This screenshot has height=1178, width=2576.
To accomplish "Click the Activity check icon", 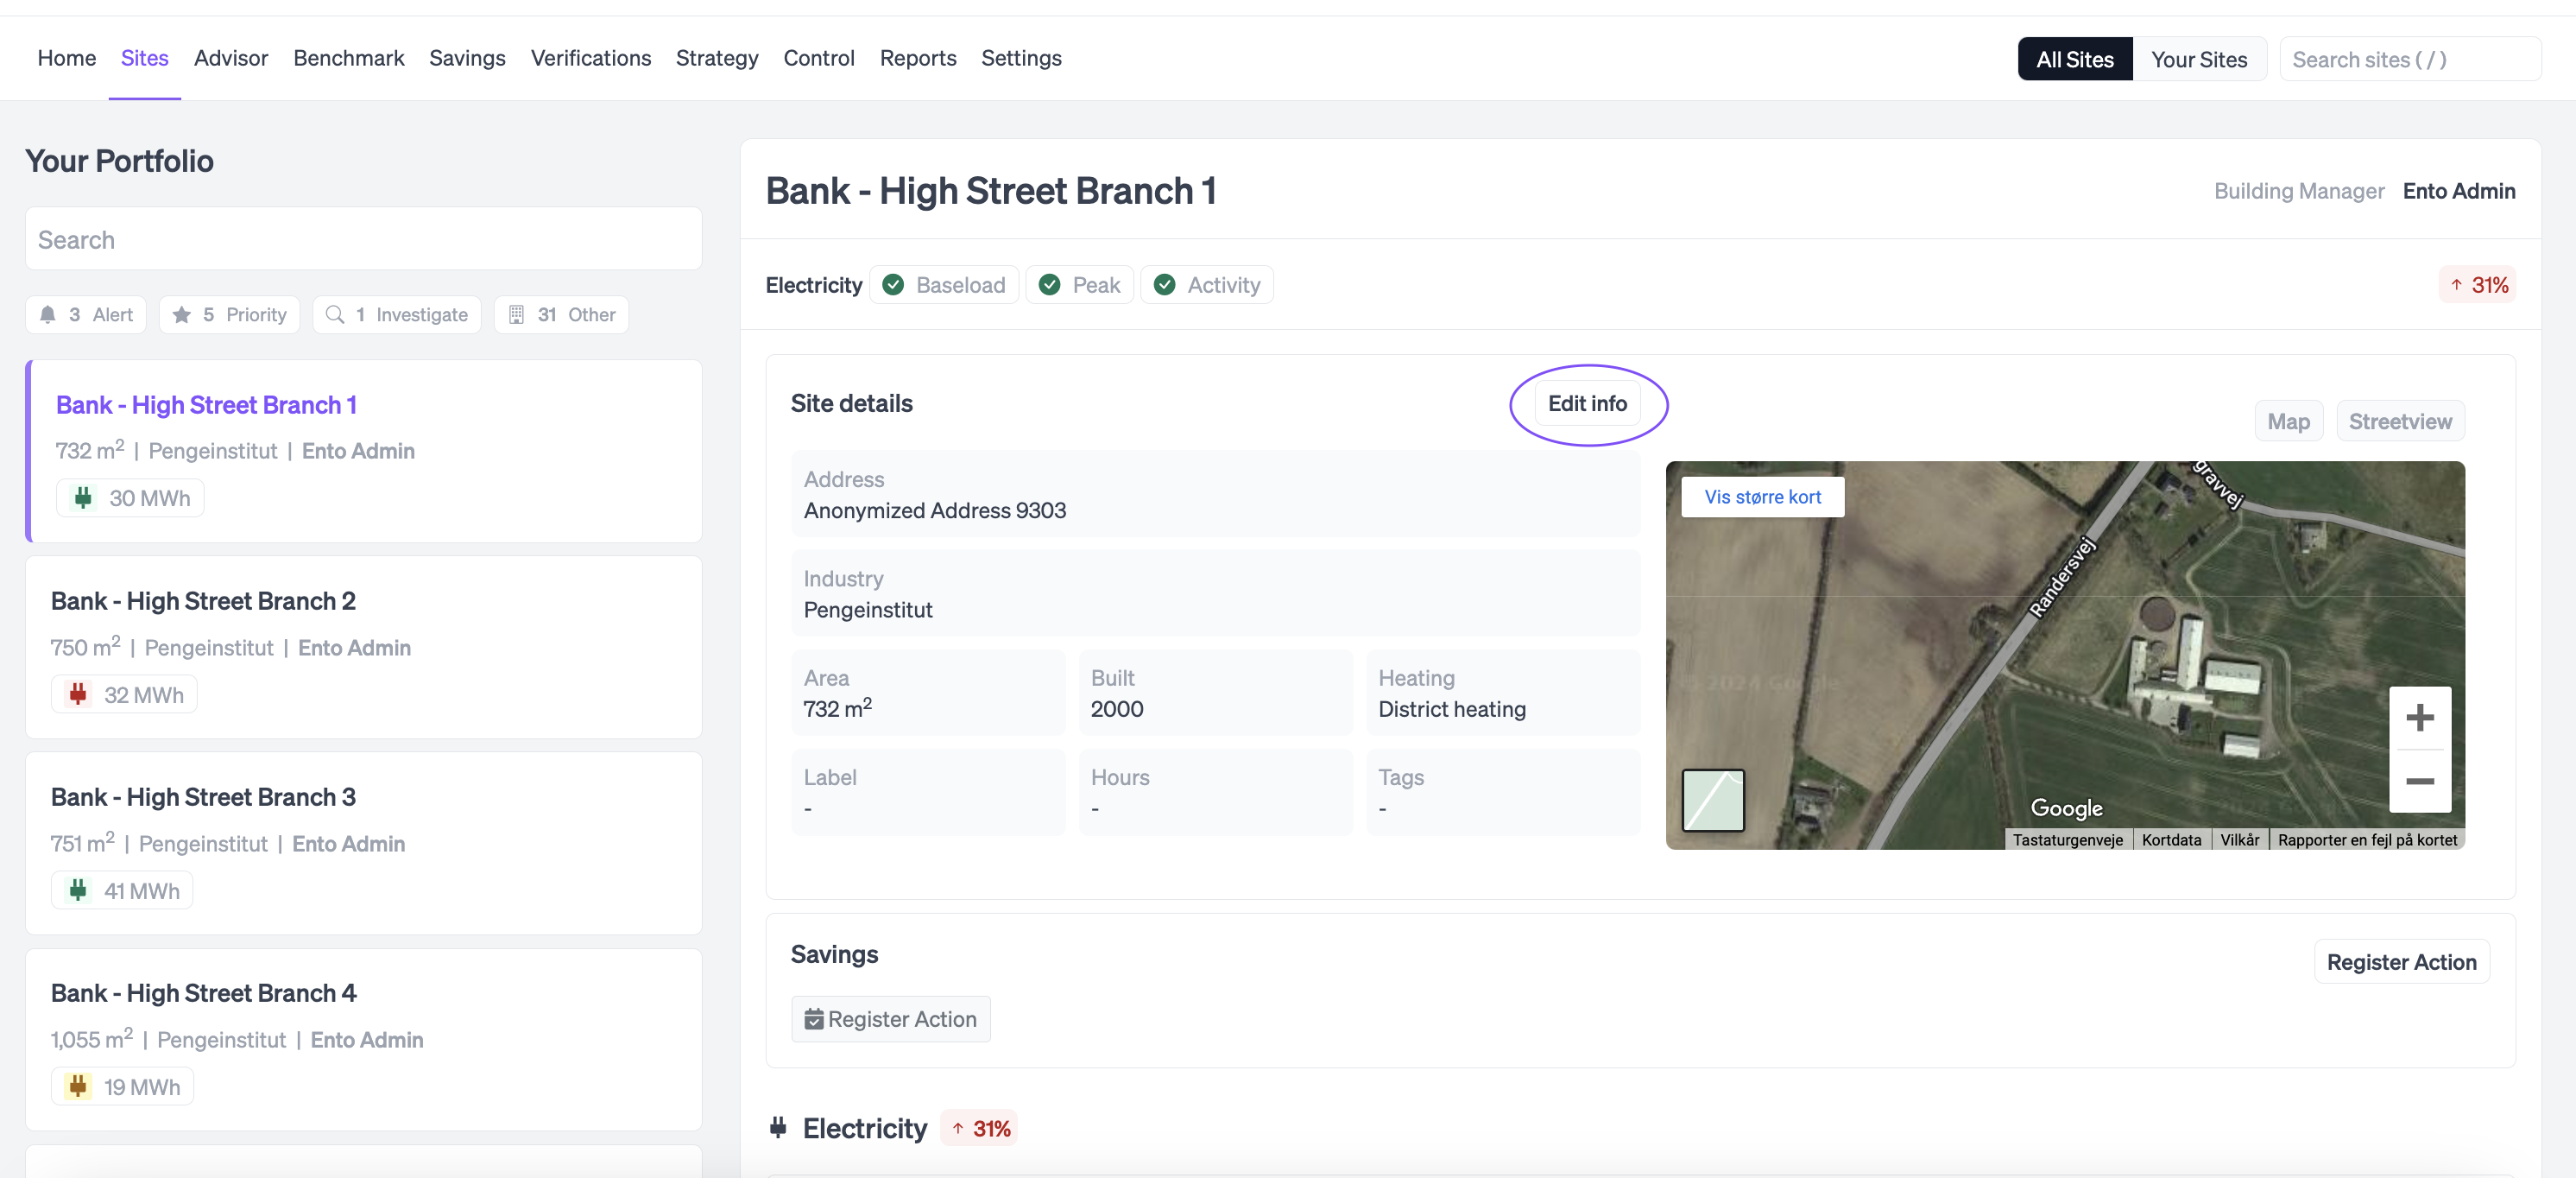I will 1164,285.
